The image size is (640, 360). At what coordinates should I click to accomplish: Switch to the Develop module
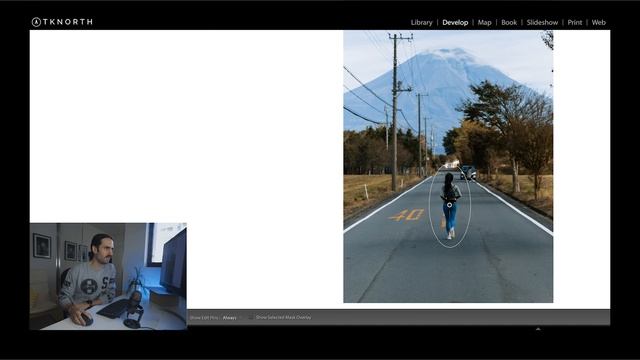pyautogui.click(x=455, y=22)
